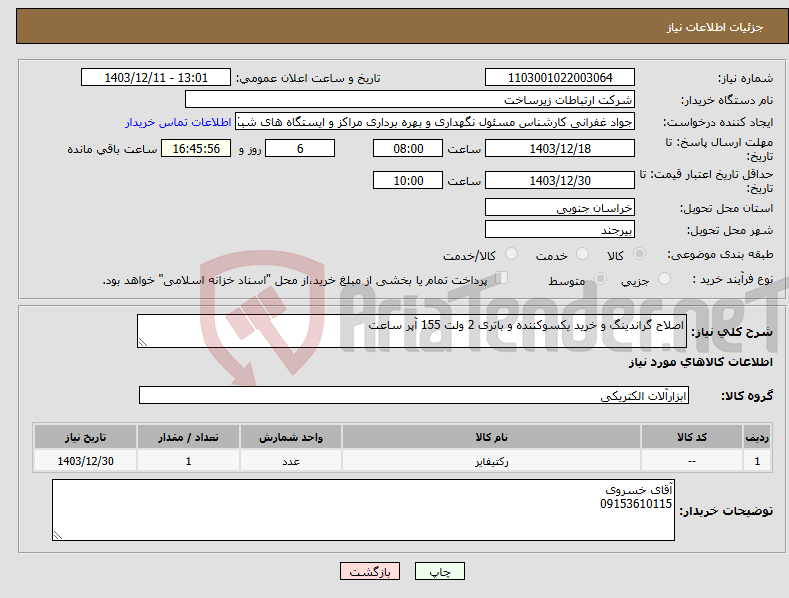This screenshot has height=598, width=789.
Task: Click the announcement date field 1403/12/11 - 13:01
Action: [155, 78]
